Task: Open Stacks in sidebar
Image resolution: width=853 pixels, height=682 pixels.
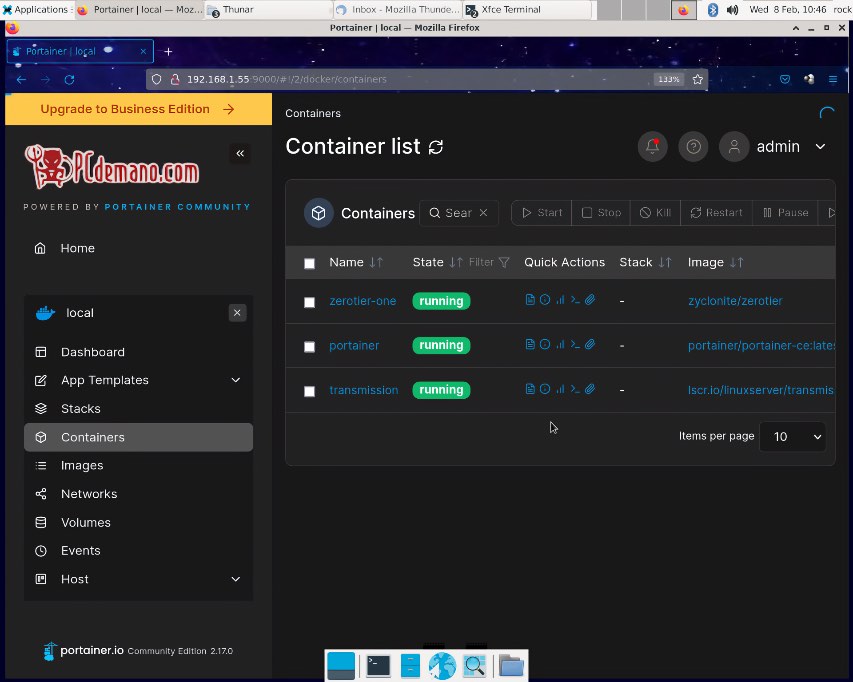Action: pos(139,408)
